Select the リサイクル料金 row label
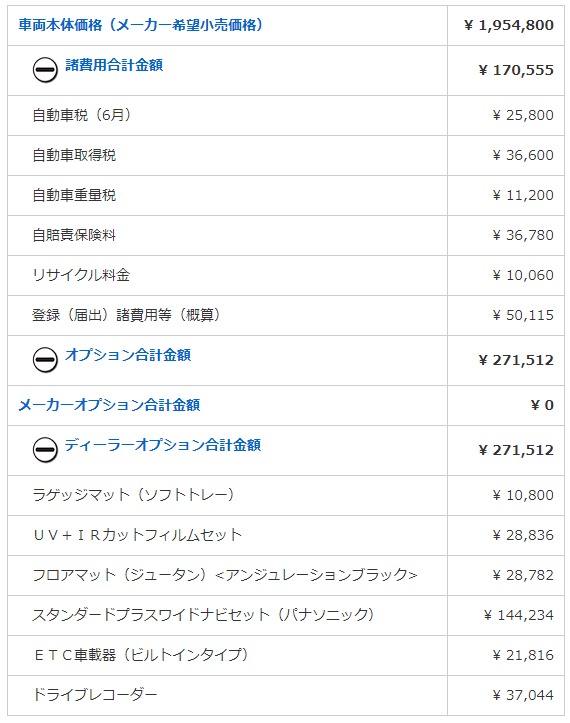Viewport: 570px width, 723px height. click(81, 275)
